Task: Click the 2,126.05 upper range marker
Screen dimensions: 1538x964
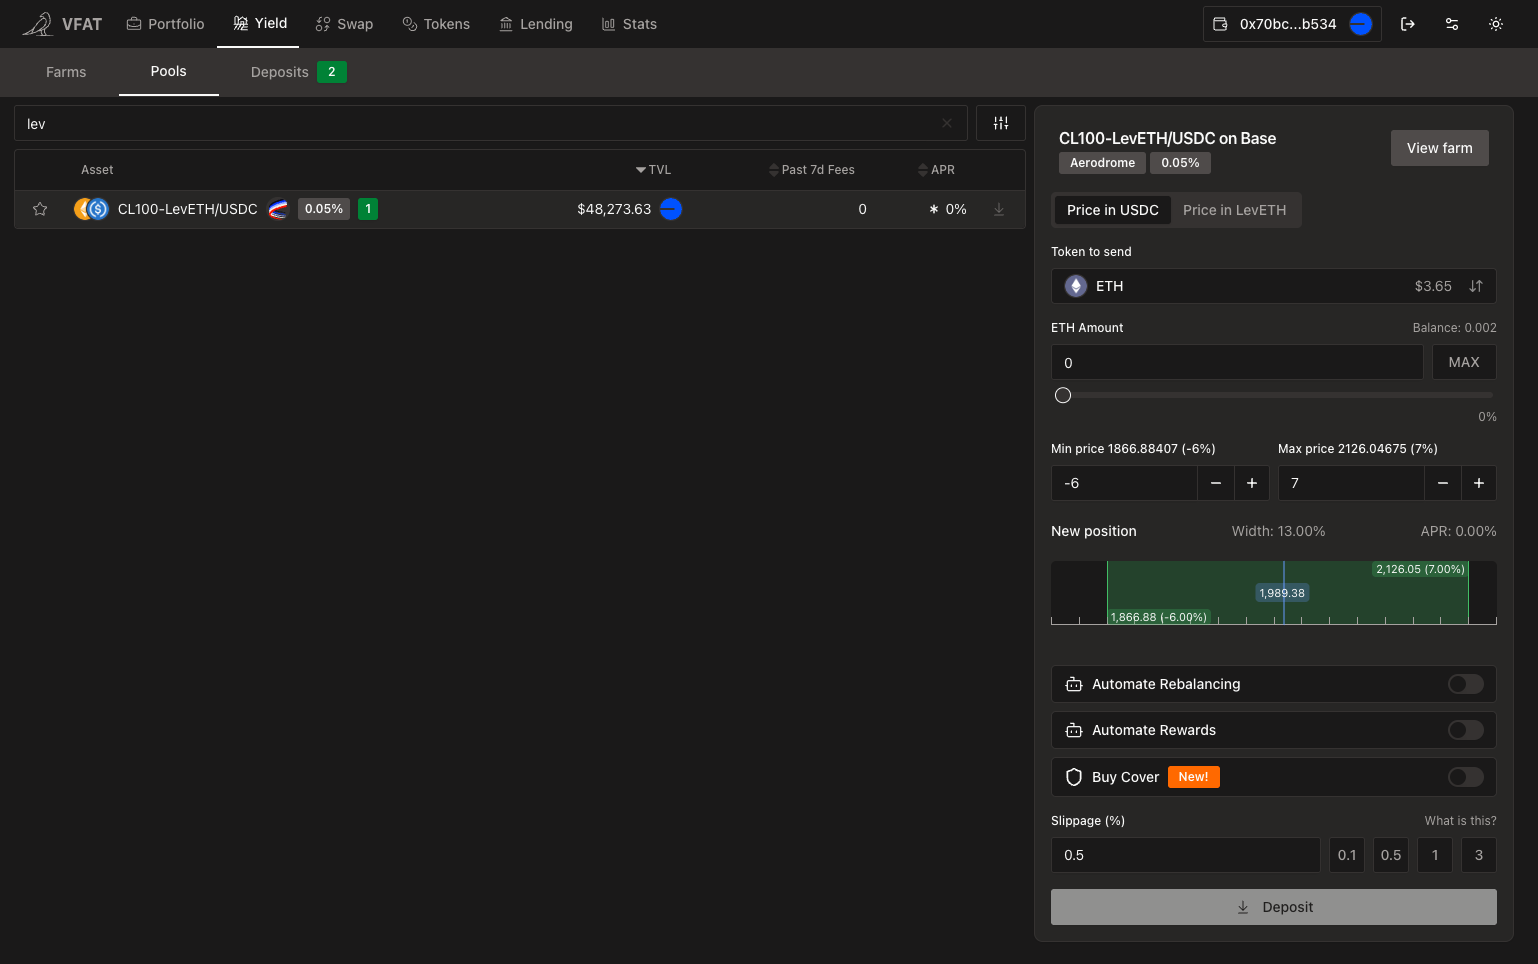Action: click(1420, 569)
